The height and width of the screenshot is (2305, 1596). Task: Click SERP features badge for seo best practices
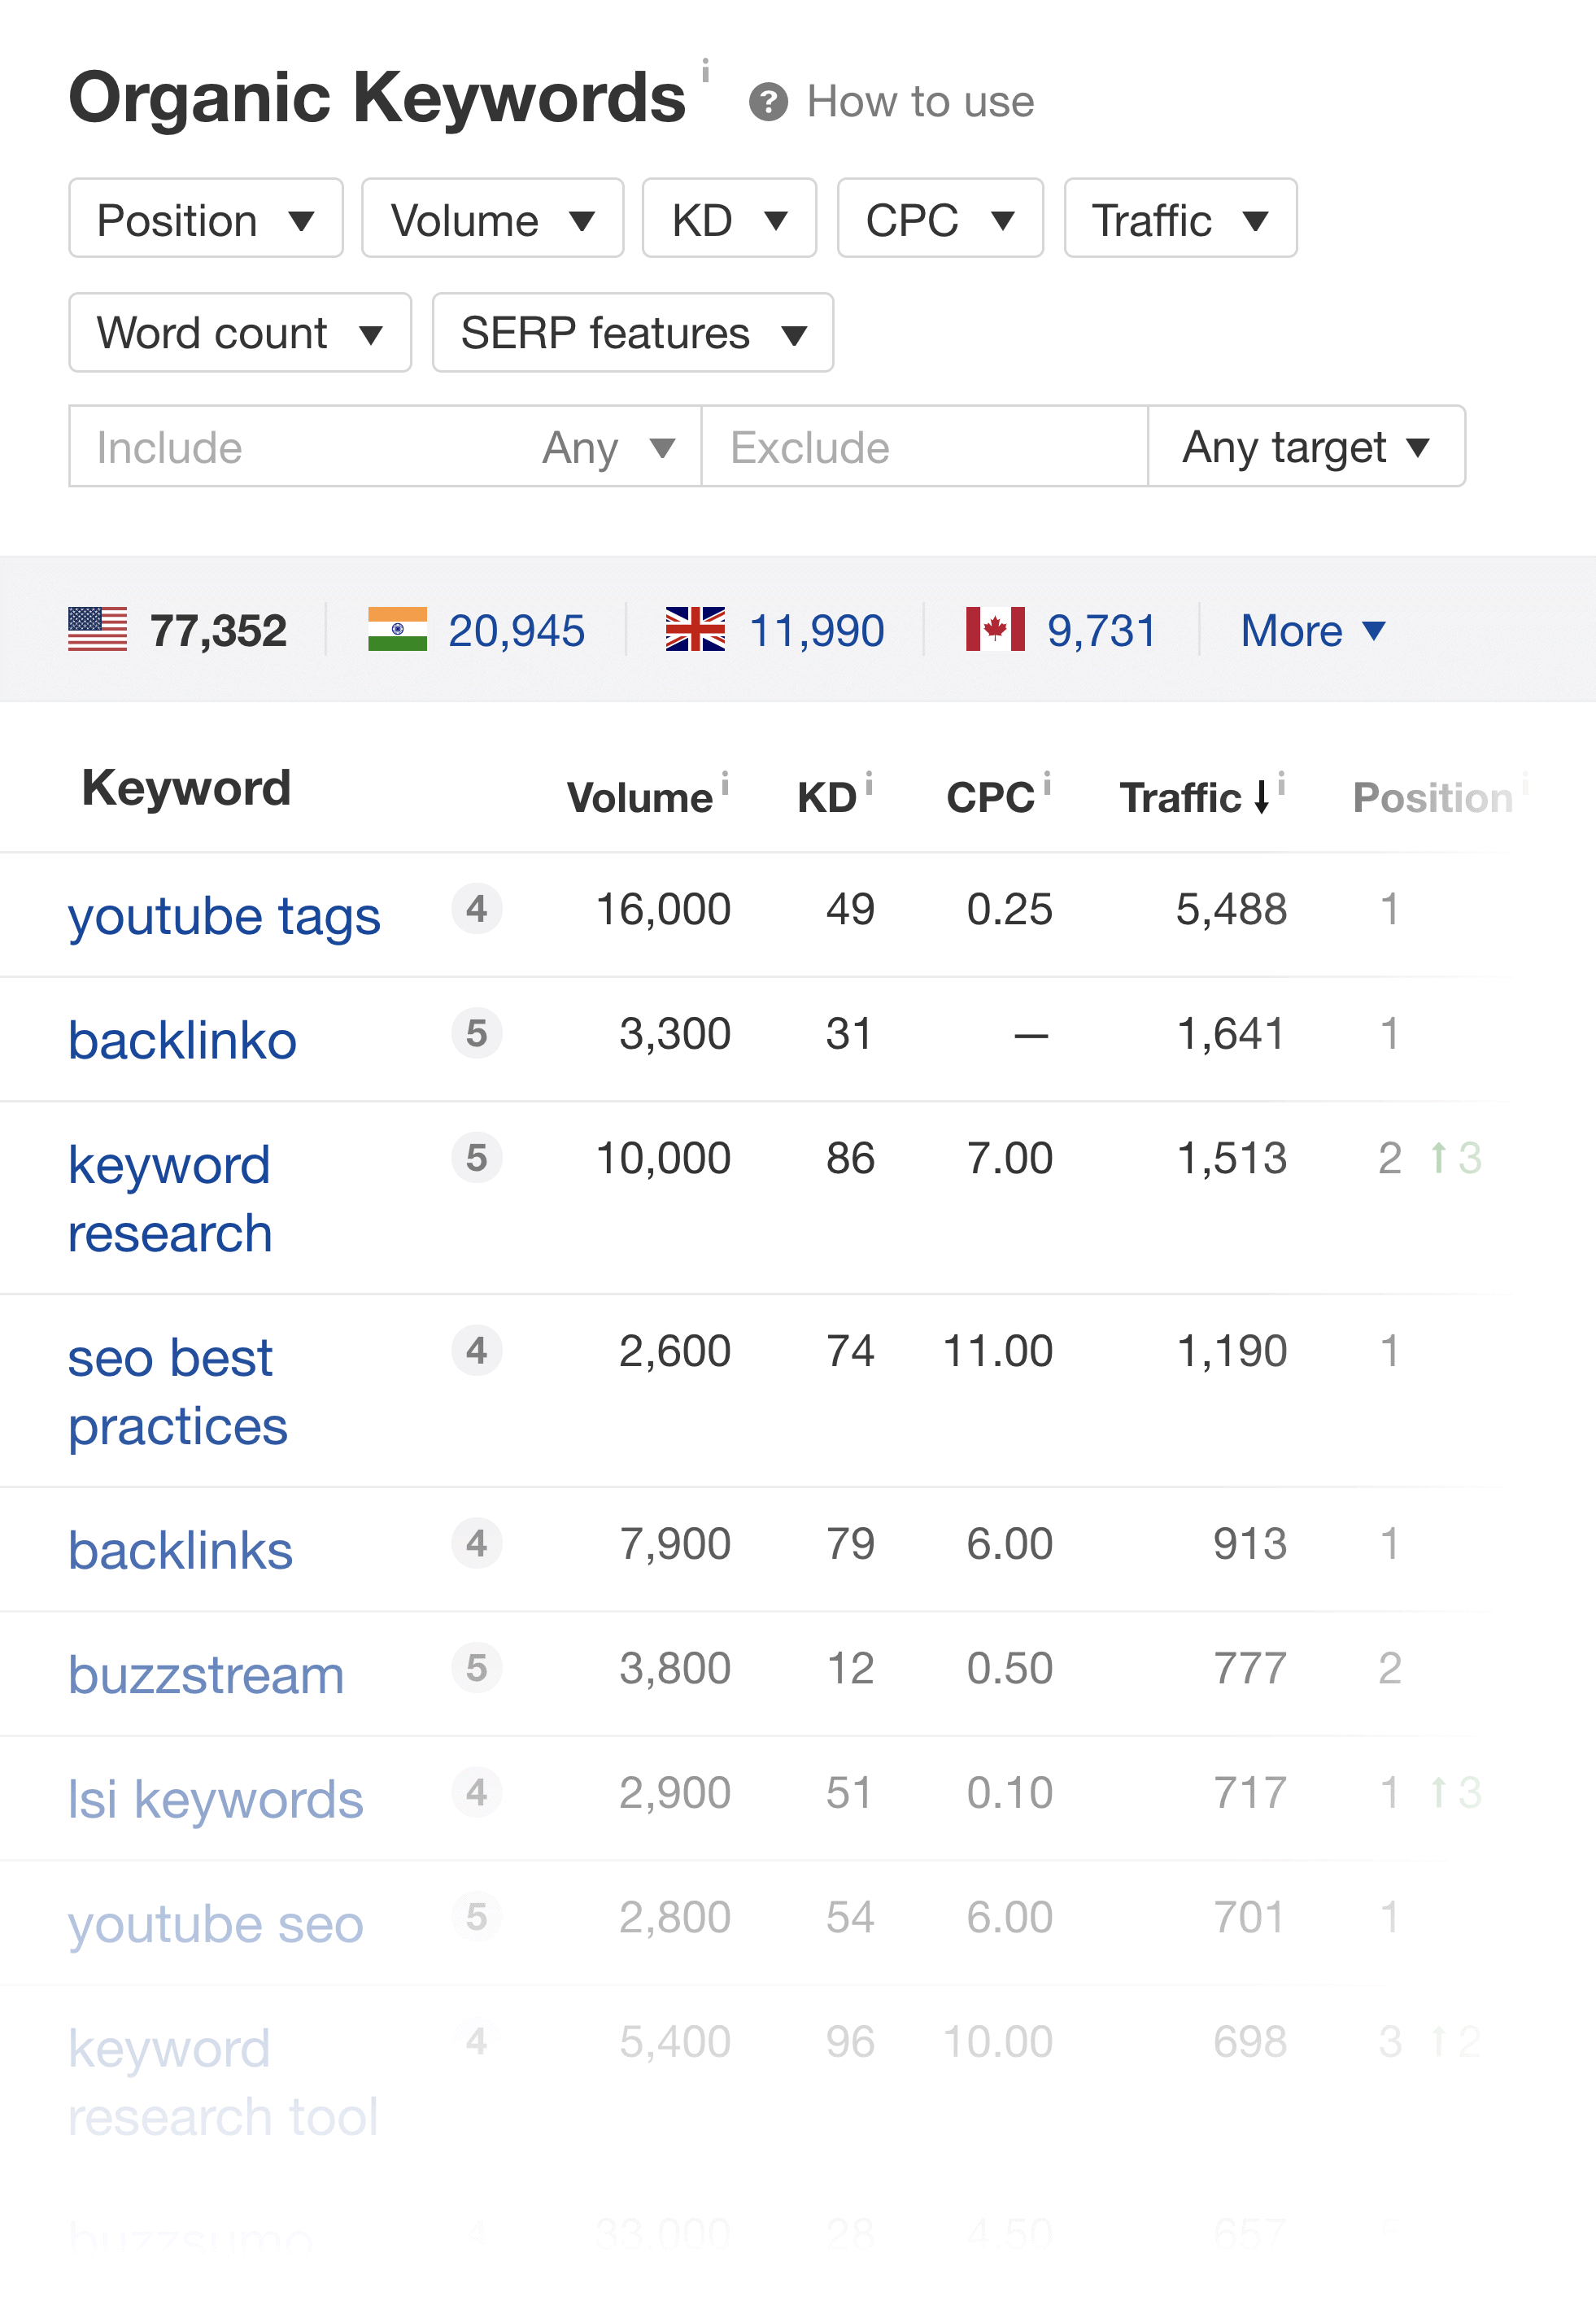[477, 1351]
